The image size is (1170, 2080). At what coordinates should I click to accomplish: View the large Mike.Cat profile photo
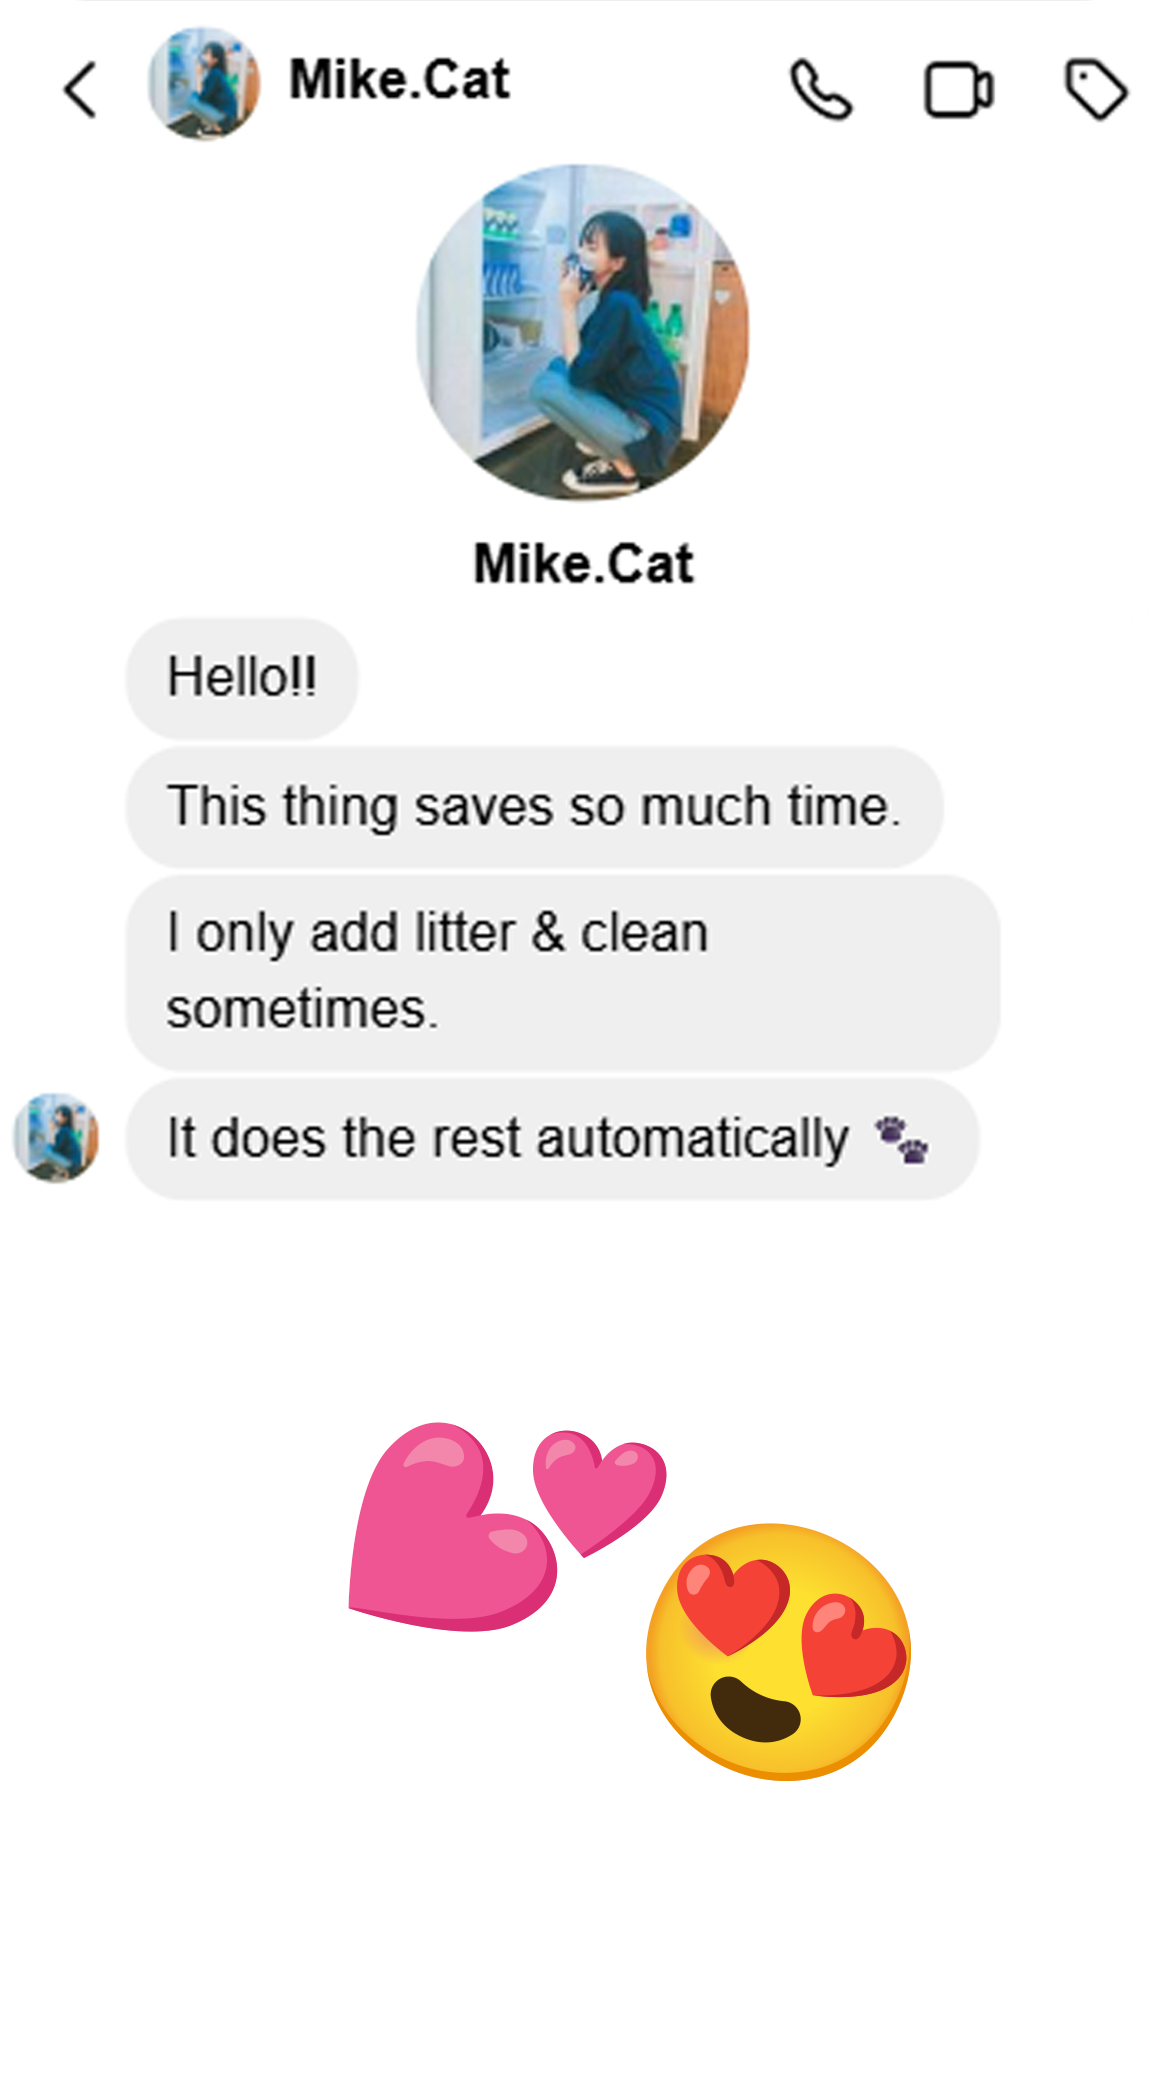(583, 333)
